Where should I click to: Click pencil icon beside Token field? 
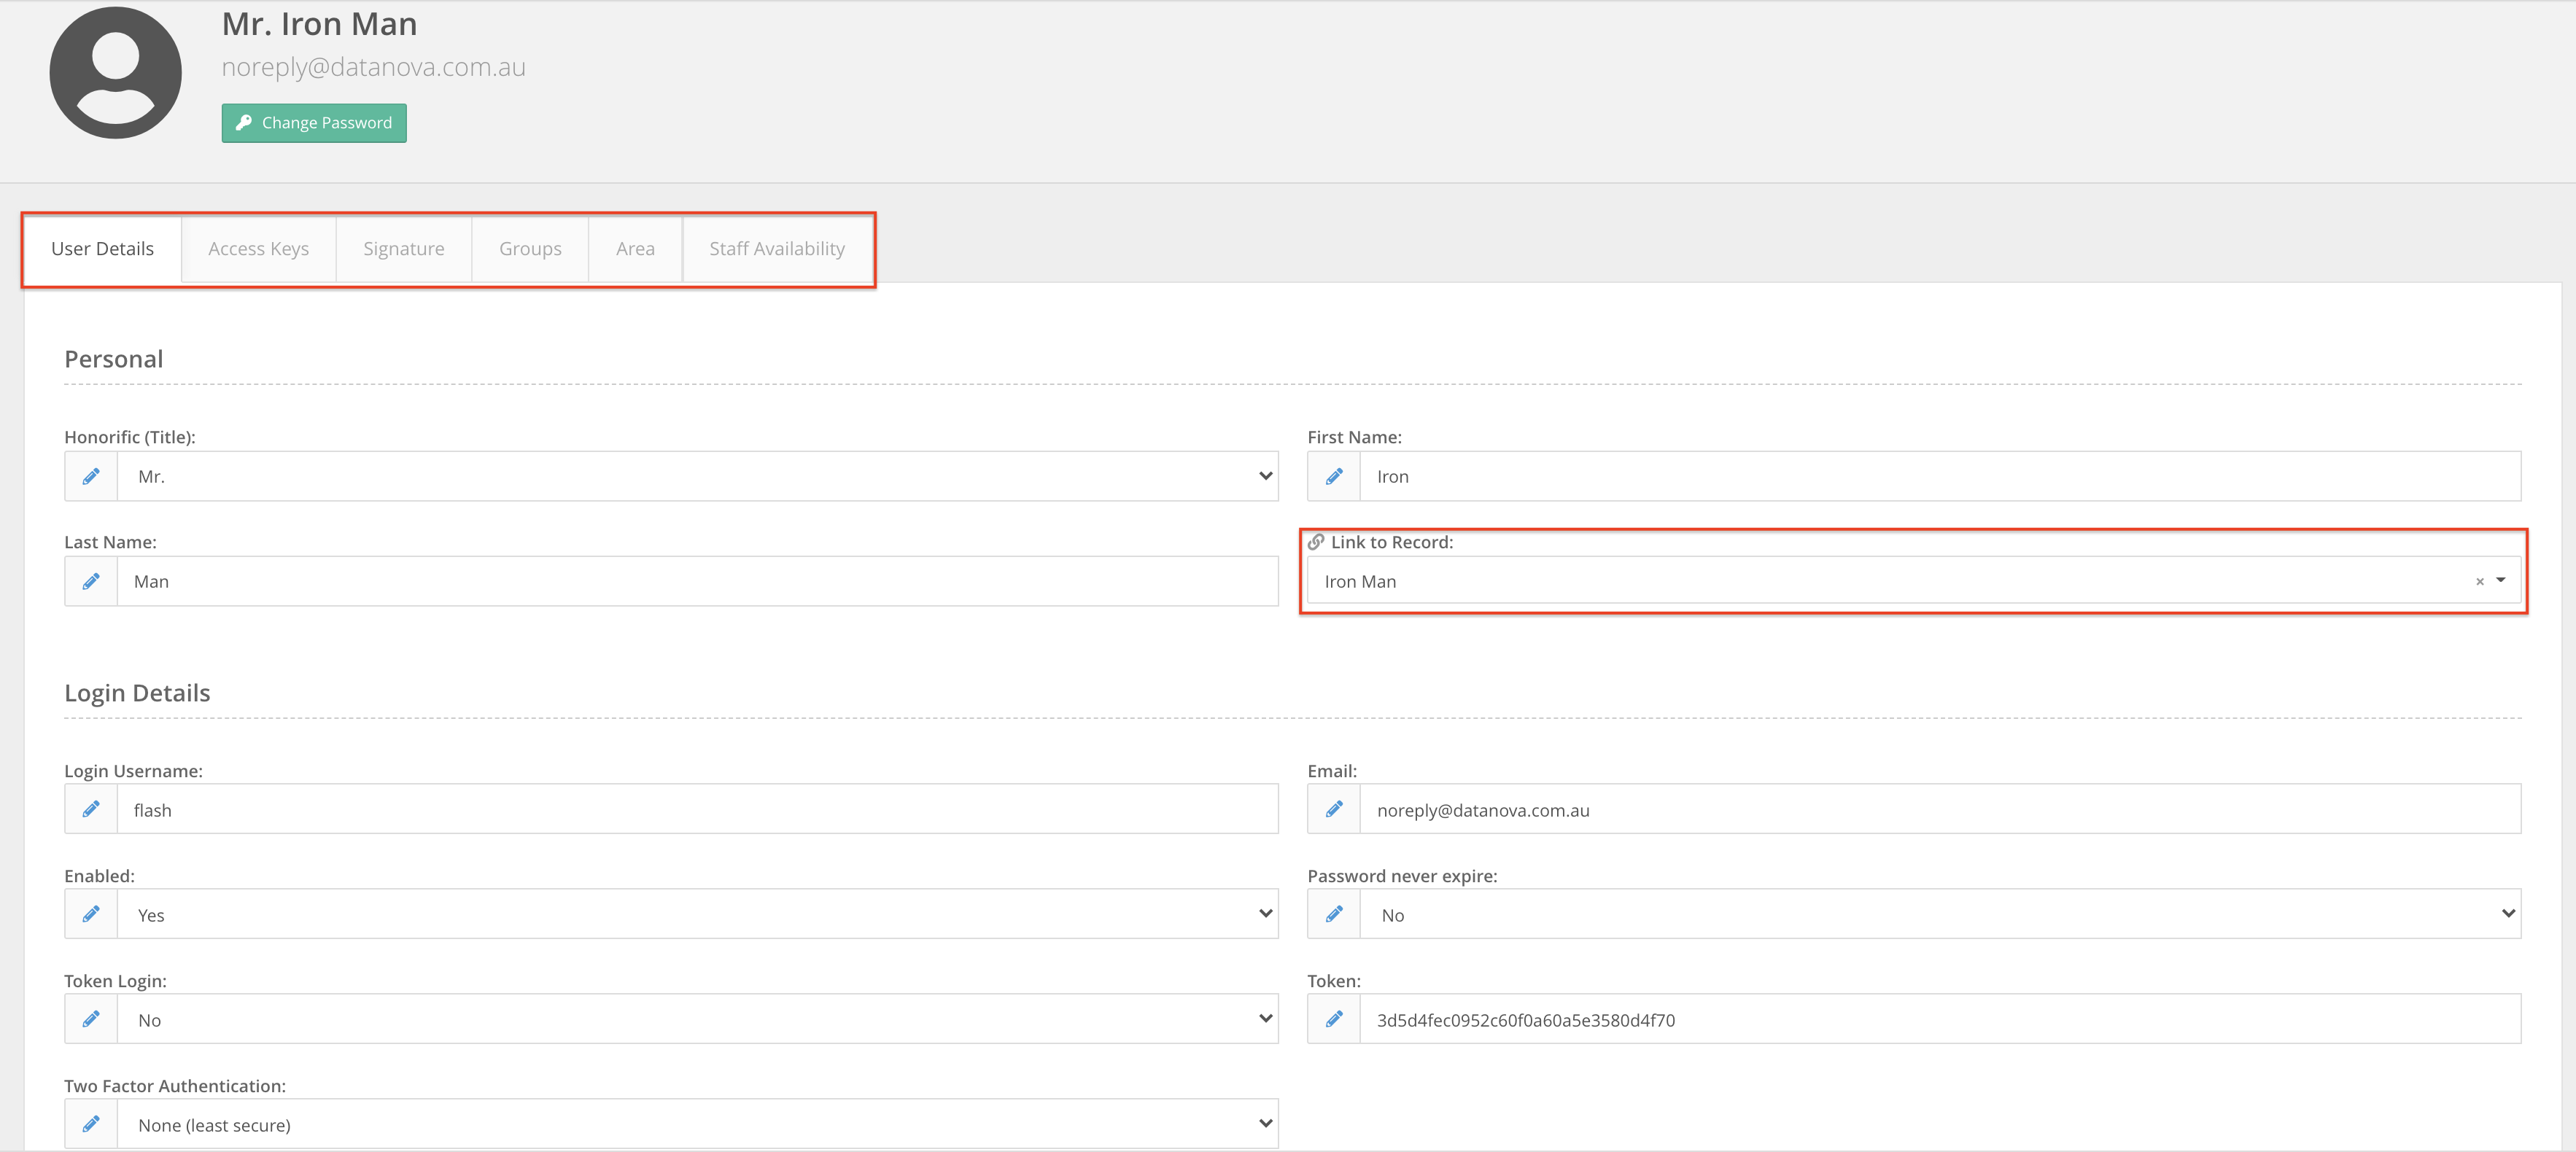(x=1334, y=1020)
